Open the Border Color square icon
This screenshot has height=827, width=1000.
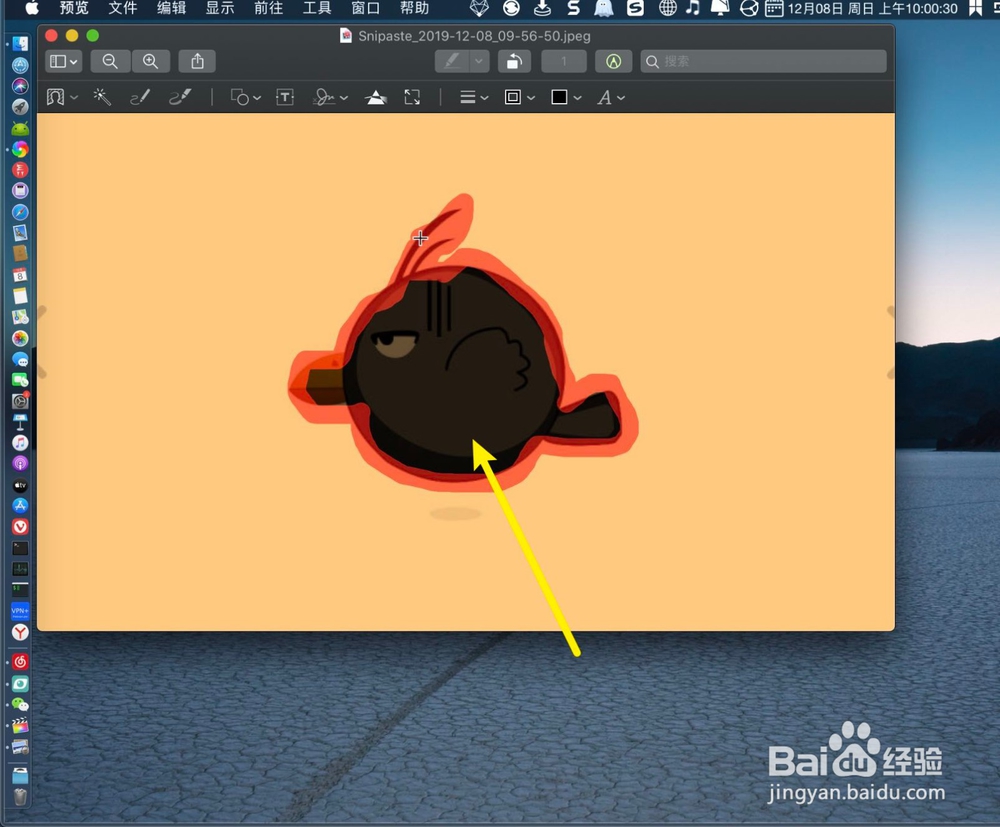coord(513,97)
